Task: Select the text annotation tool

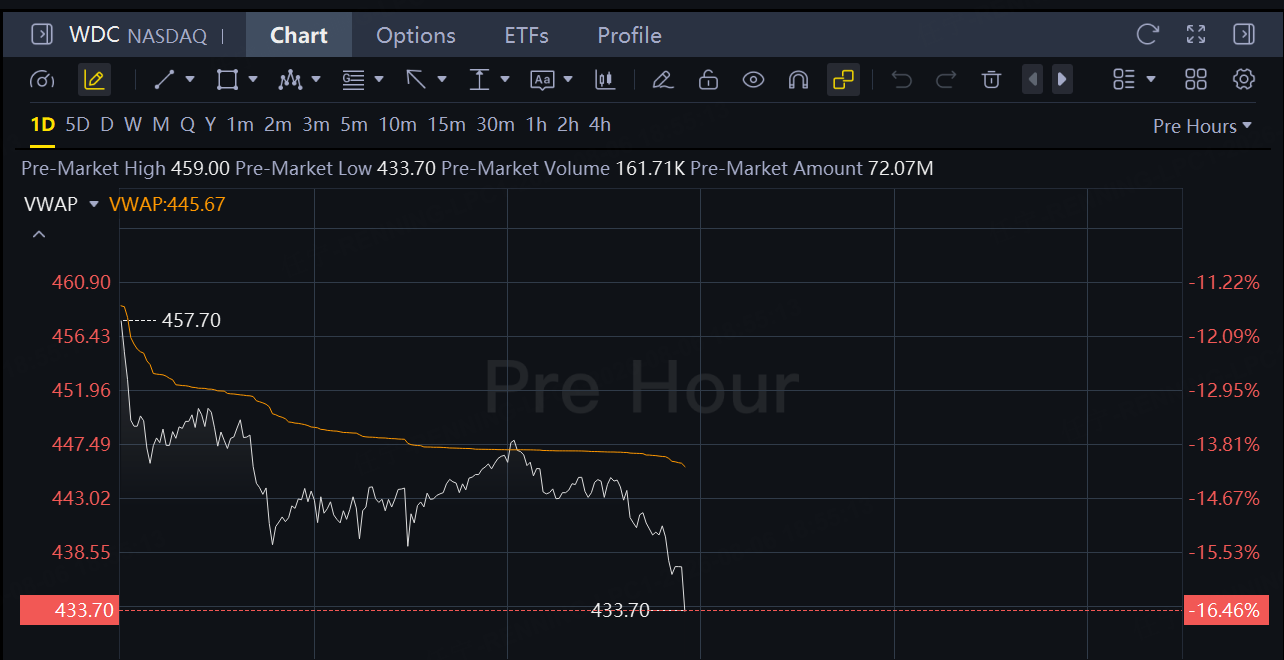Action: click(x=542, y=79)
